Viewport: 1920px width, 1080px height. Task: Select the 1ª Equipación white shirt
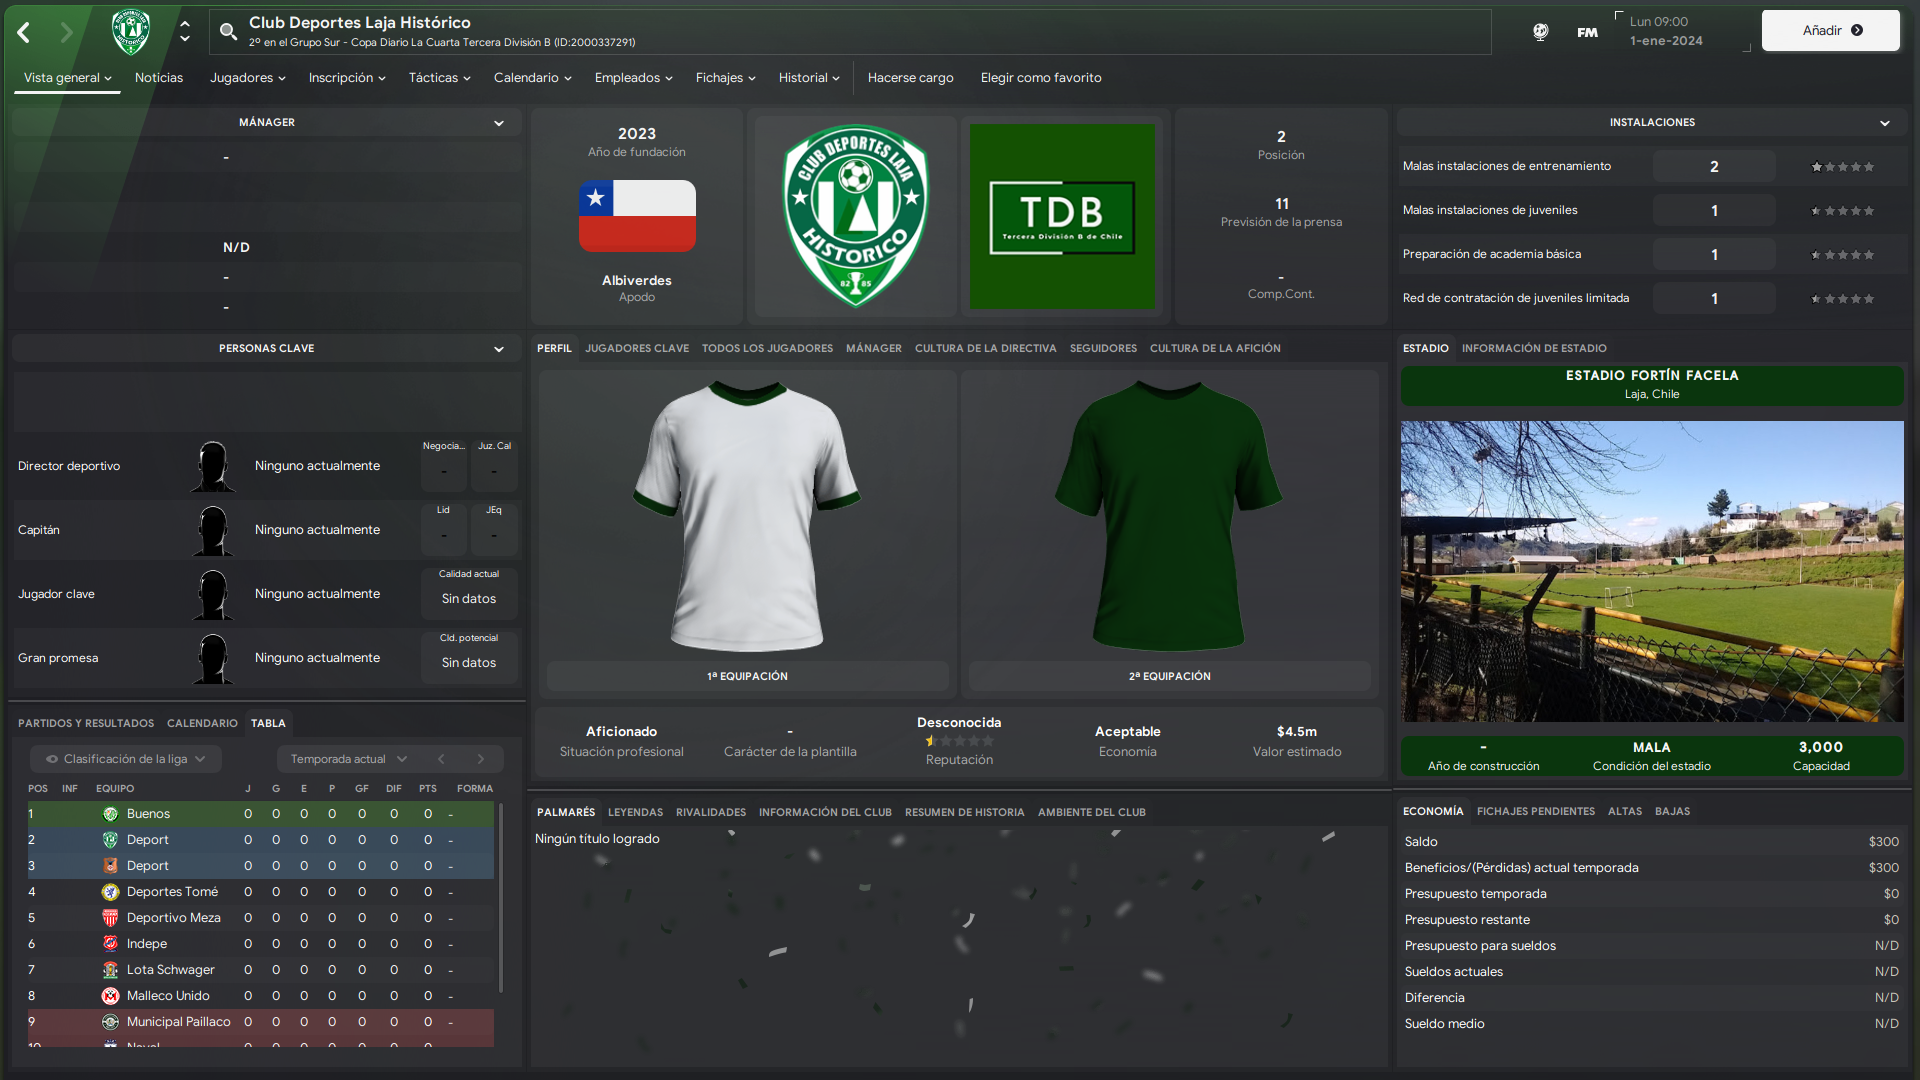[746, 516]
